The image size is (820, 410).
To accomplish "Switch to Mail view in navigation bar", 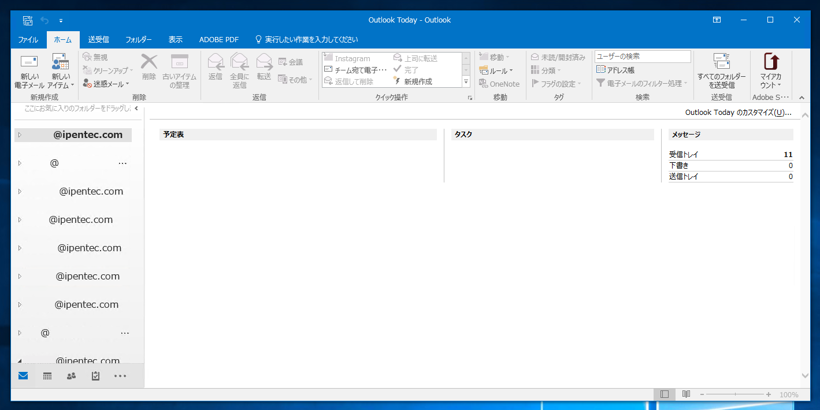I will [23, 375].
